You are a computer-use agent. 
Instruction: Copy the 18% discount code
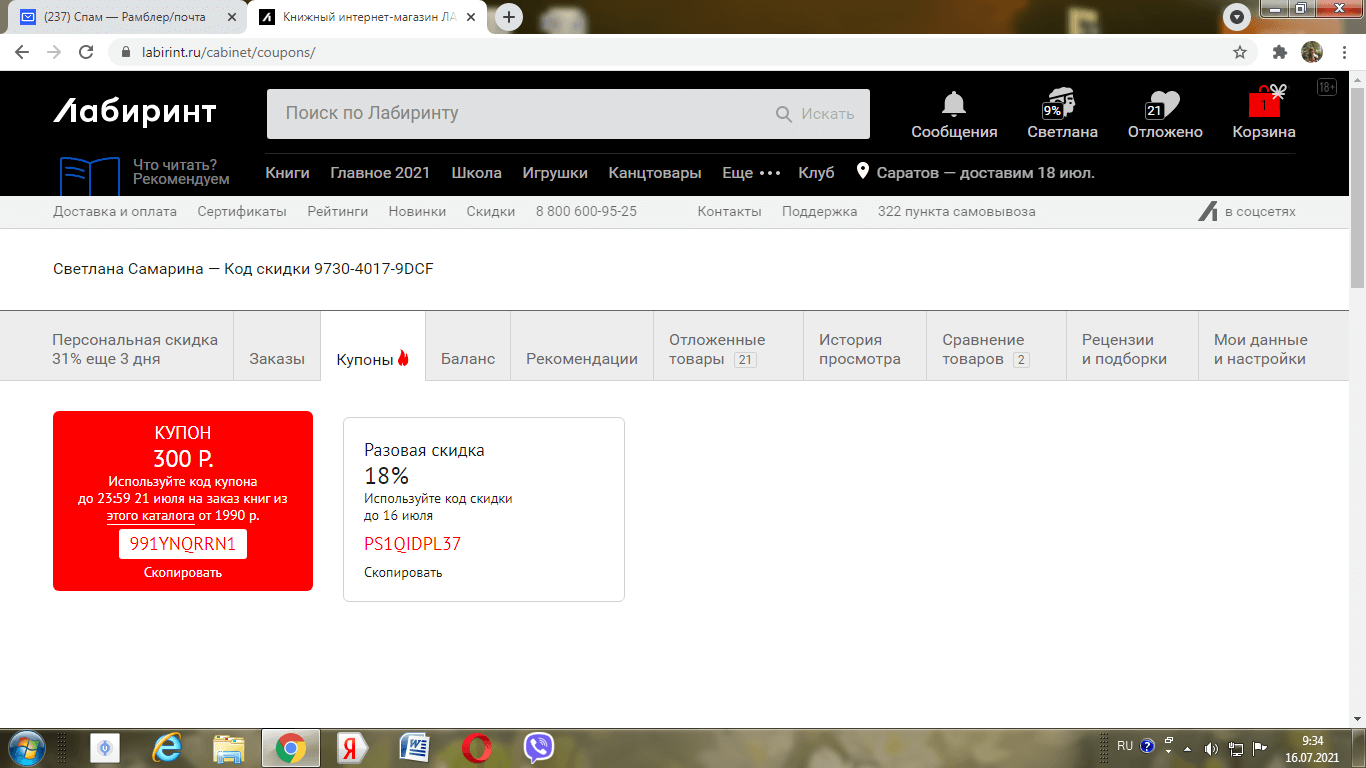click(403, 572)
